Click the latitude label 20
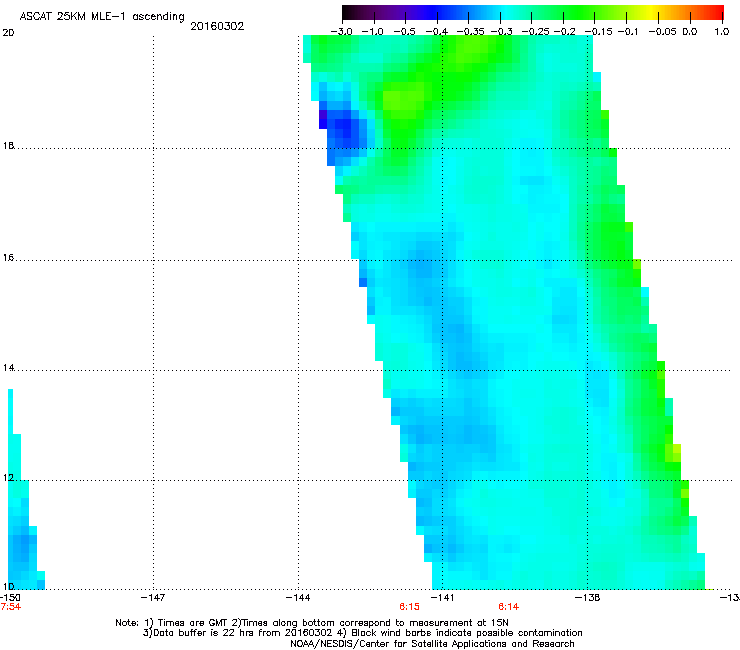Viewport: 740px width, 650px height. (8, 33)
